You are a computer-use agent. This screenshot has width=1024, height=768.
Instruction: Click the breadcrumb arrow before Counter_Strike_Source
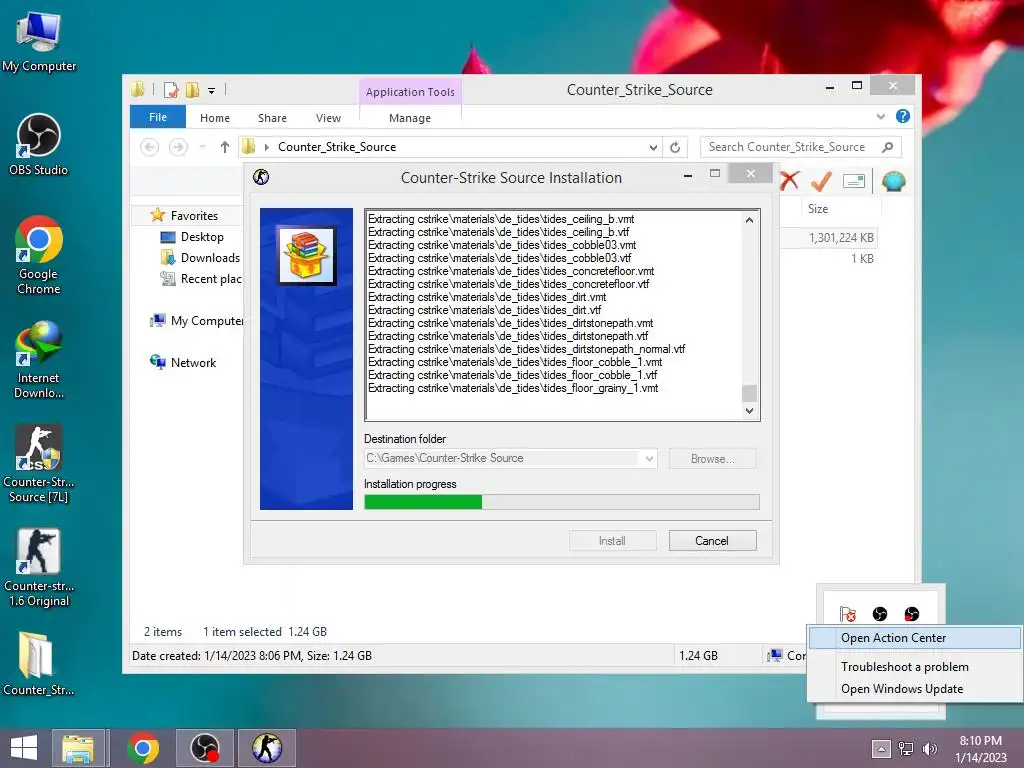pyautogui.click(x=266, y=147)
